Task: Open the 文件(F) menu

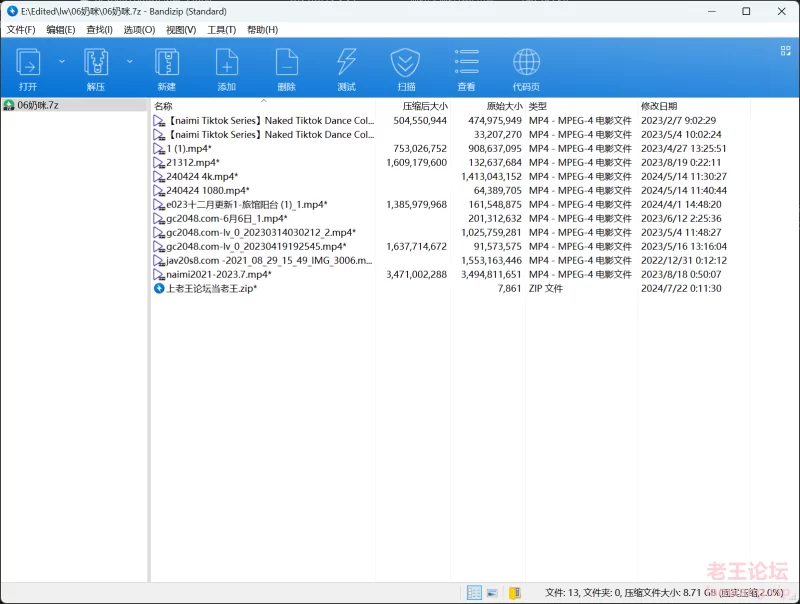Action: (x=21, y=30)
